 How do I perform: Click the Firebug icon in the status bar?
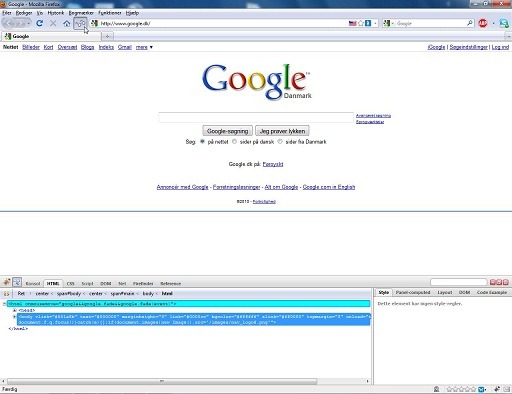pyautogui.click(x=497, y=389)
